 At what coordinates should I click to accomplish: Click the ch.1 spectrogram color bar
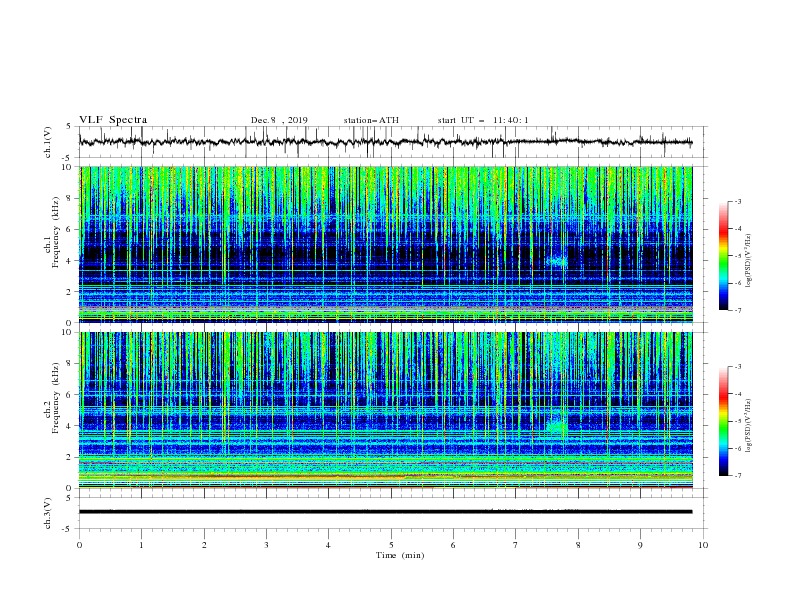click(x=724, y=256)
